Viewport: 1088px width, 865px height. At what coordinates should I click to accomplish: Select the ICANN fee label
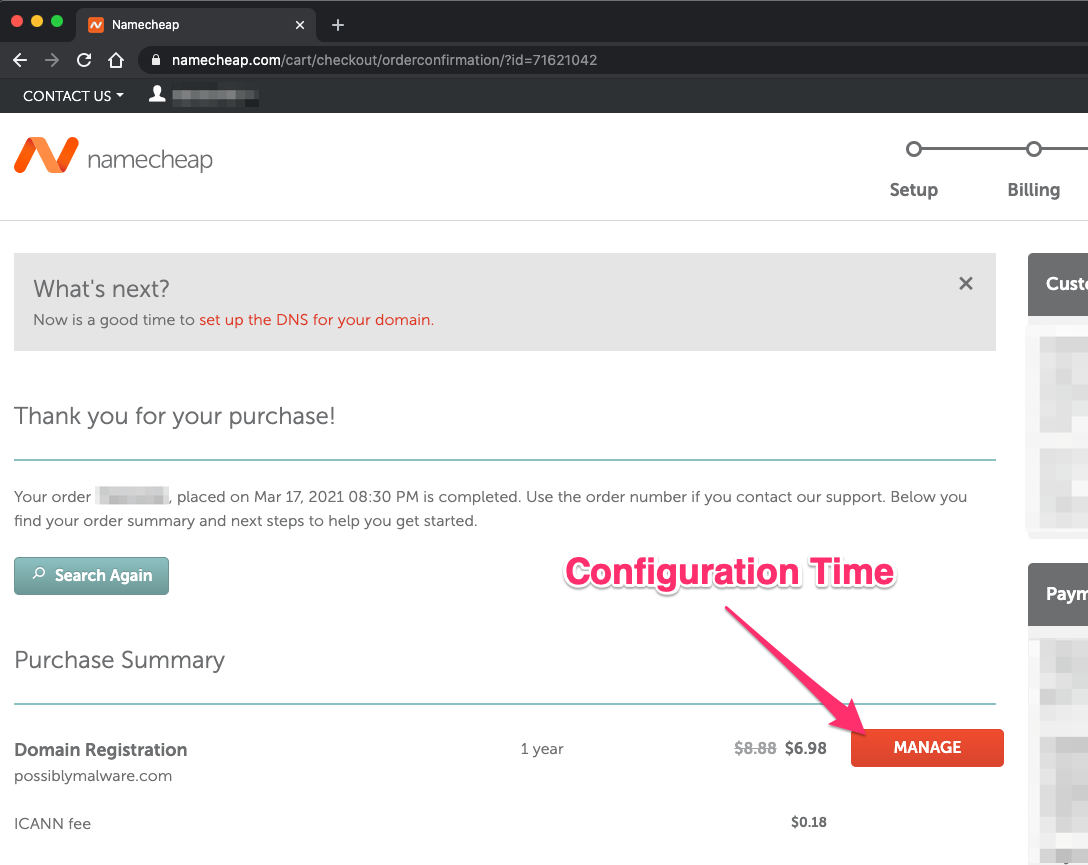pos(53,823)
